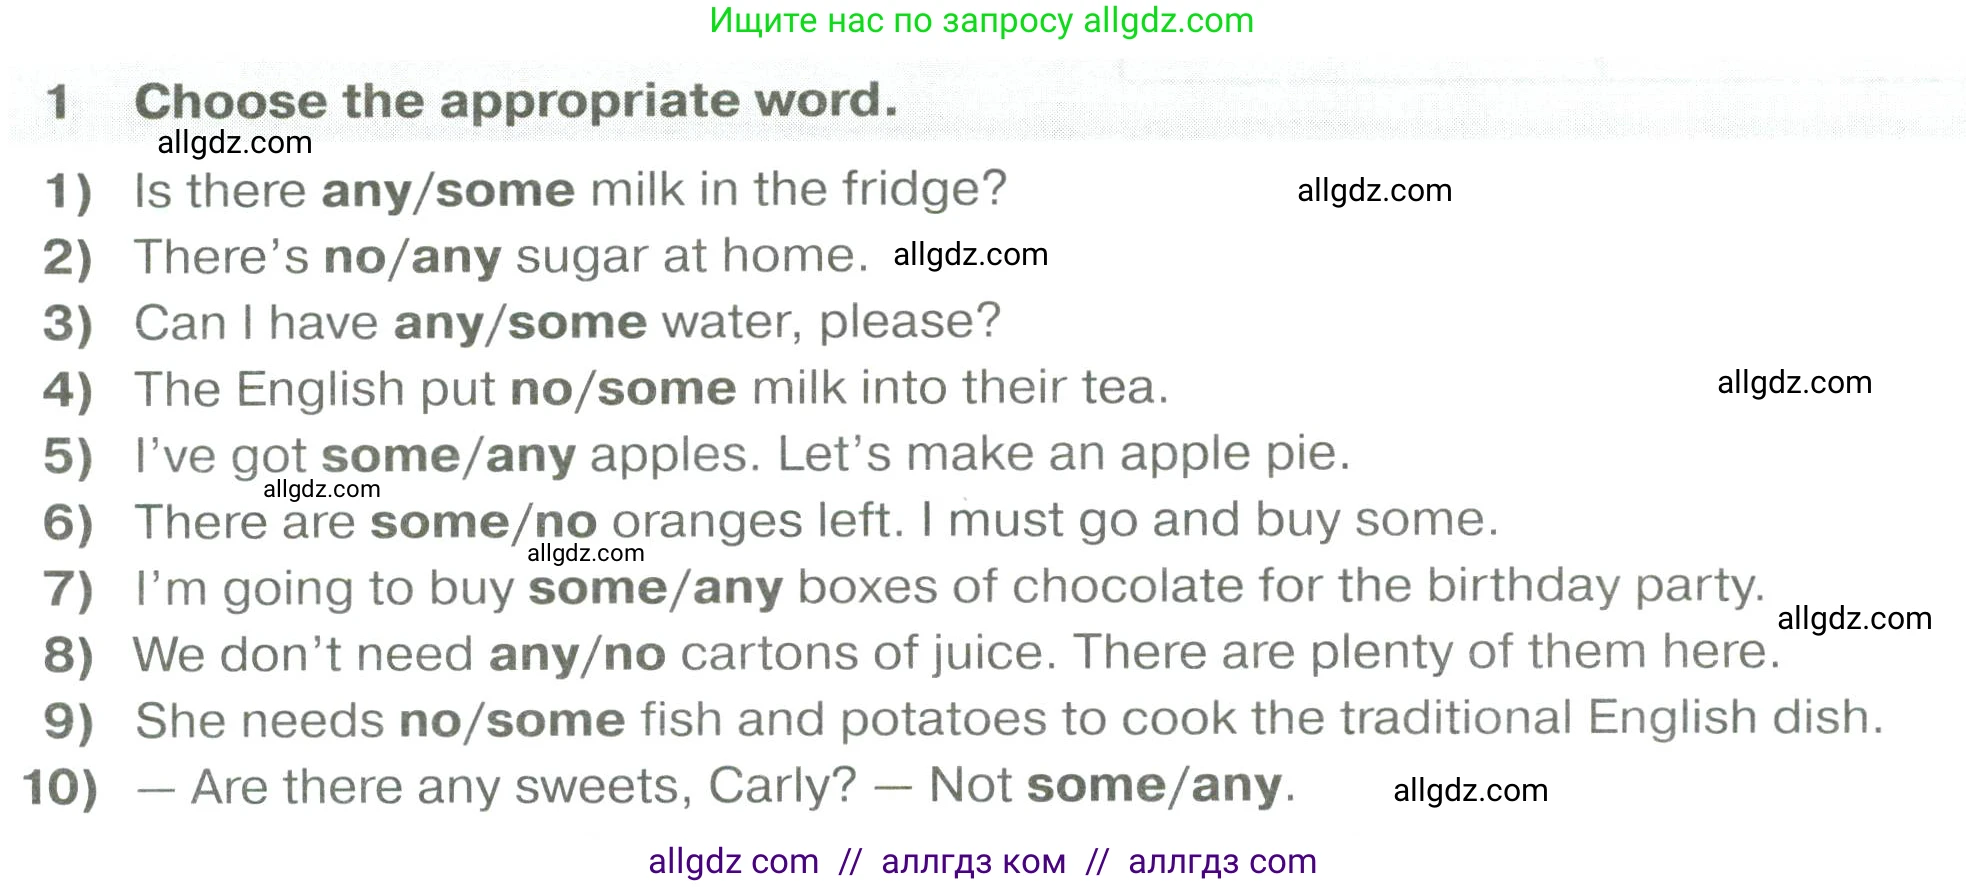Click the purple allgdz footer text
Image resolution: width=1966 pixels, height=887 pixels.
tap(982, 861)
